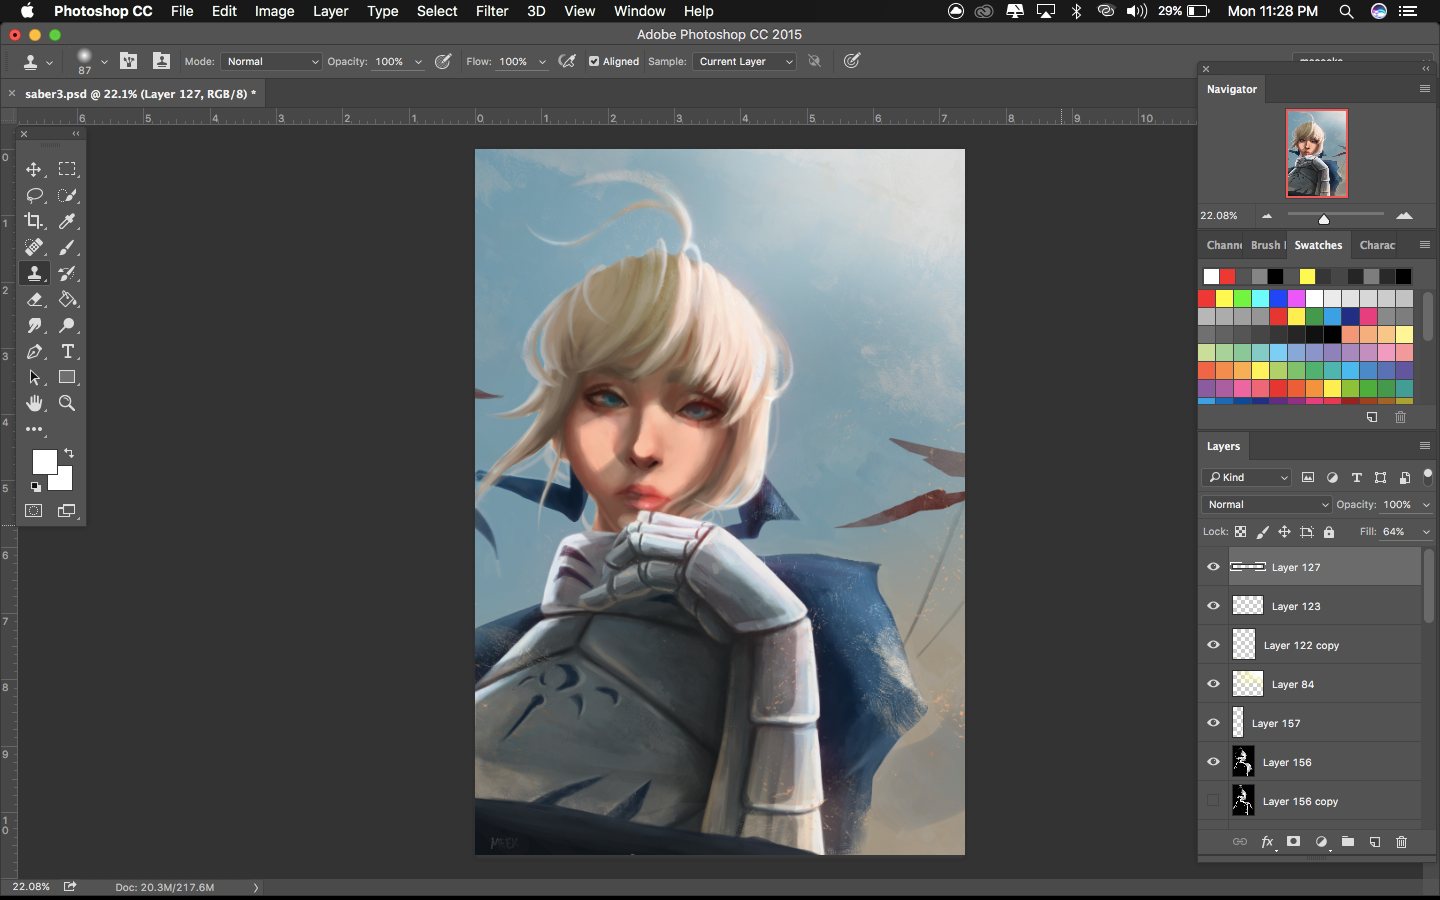Open the Mode dropdown set to Normal
This screenshot has width=1440, height=900.
point(271,61)
